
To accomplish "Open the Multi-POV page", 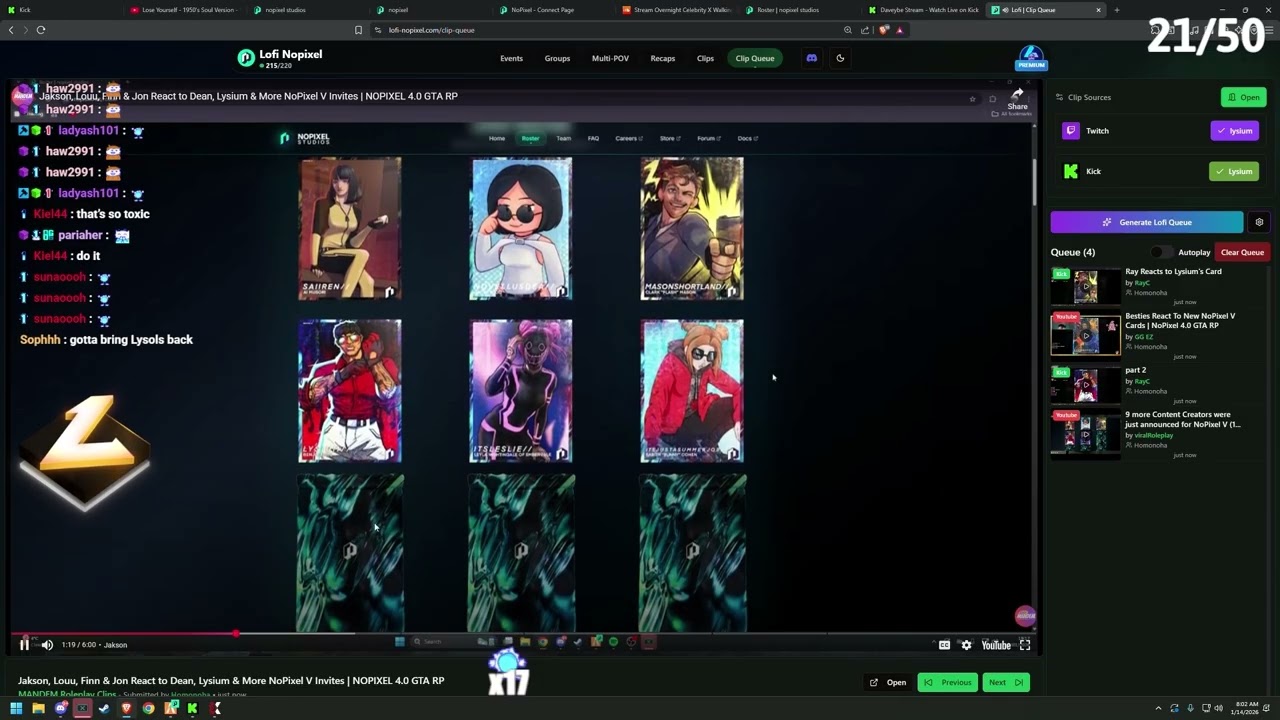I will coord(610,58).
